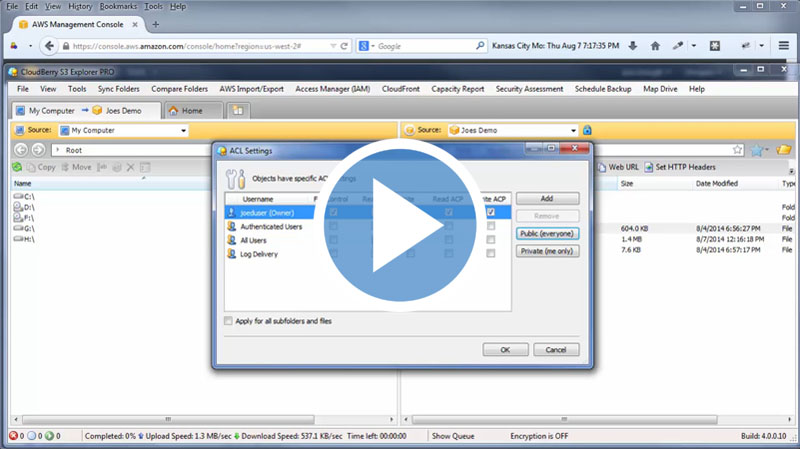Toggle Write ACP checkbox for Joeduser owner
This screenshot has height=449, width=800.
[x=490, y=212]
